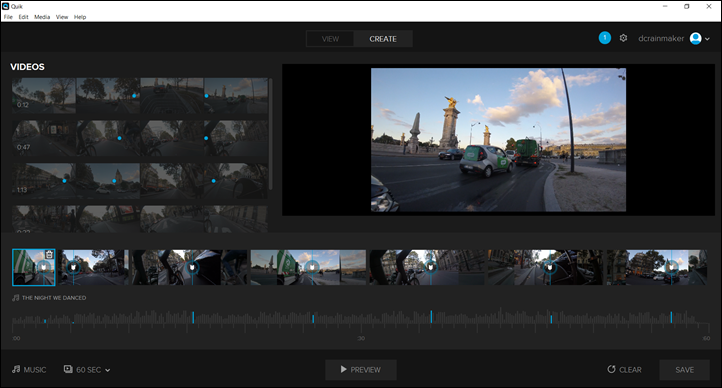
Task: Open the Help menu
Action: [x=80, y=17]
